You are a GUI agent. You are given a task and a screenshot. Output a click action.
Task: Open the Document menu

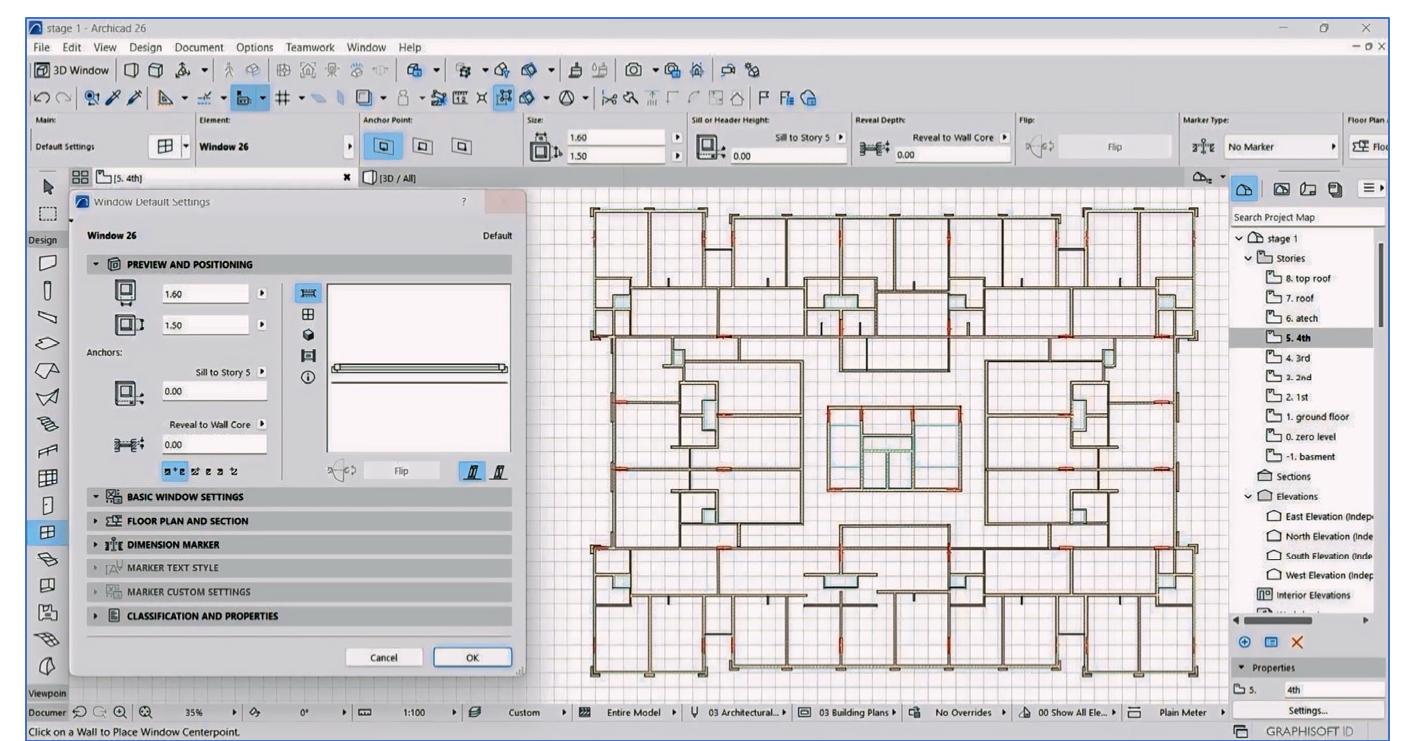click(200, 47)
